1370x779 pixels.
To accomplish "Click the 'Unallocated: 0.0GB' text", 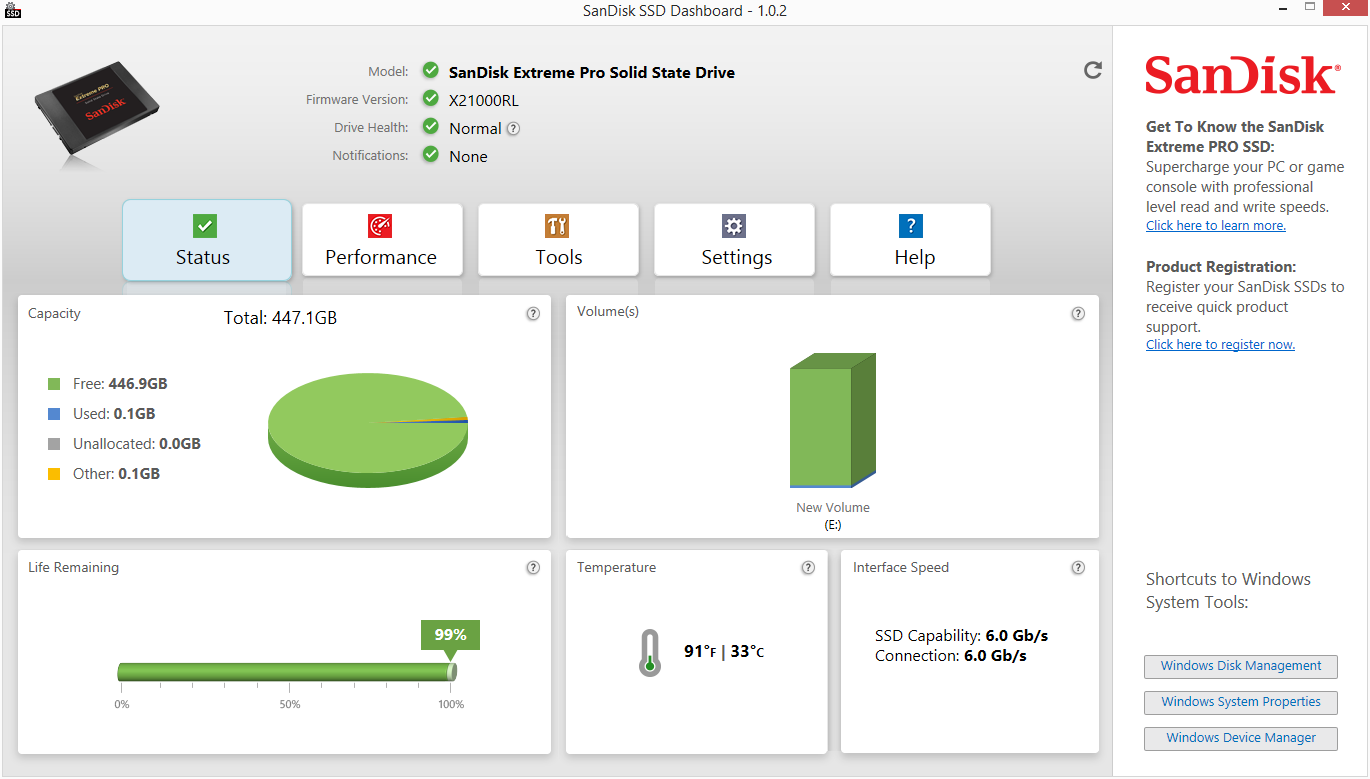I will pos(137,444).
